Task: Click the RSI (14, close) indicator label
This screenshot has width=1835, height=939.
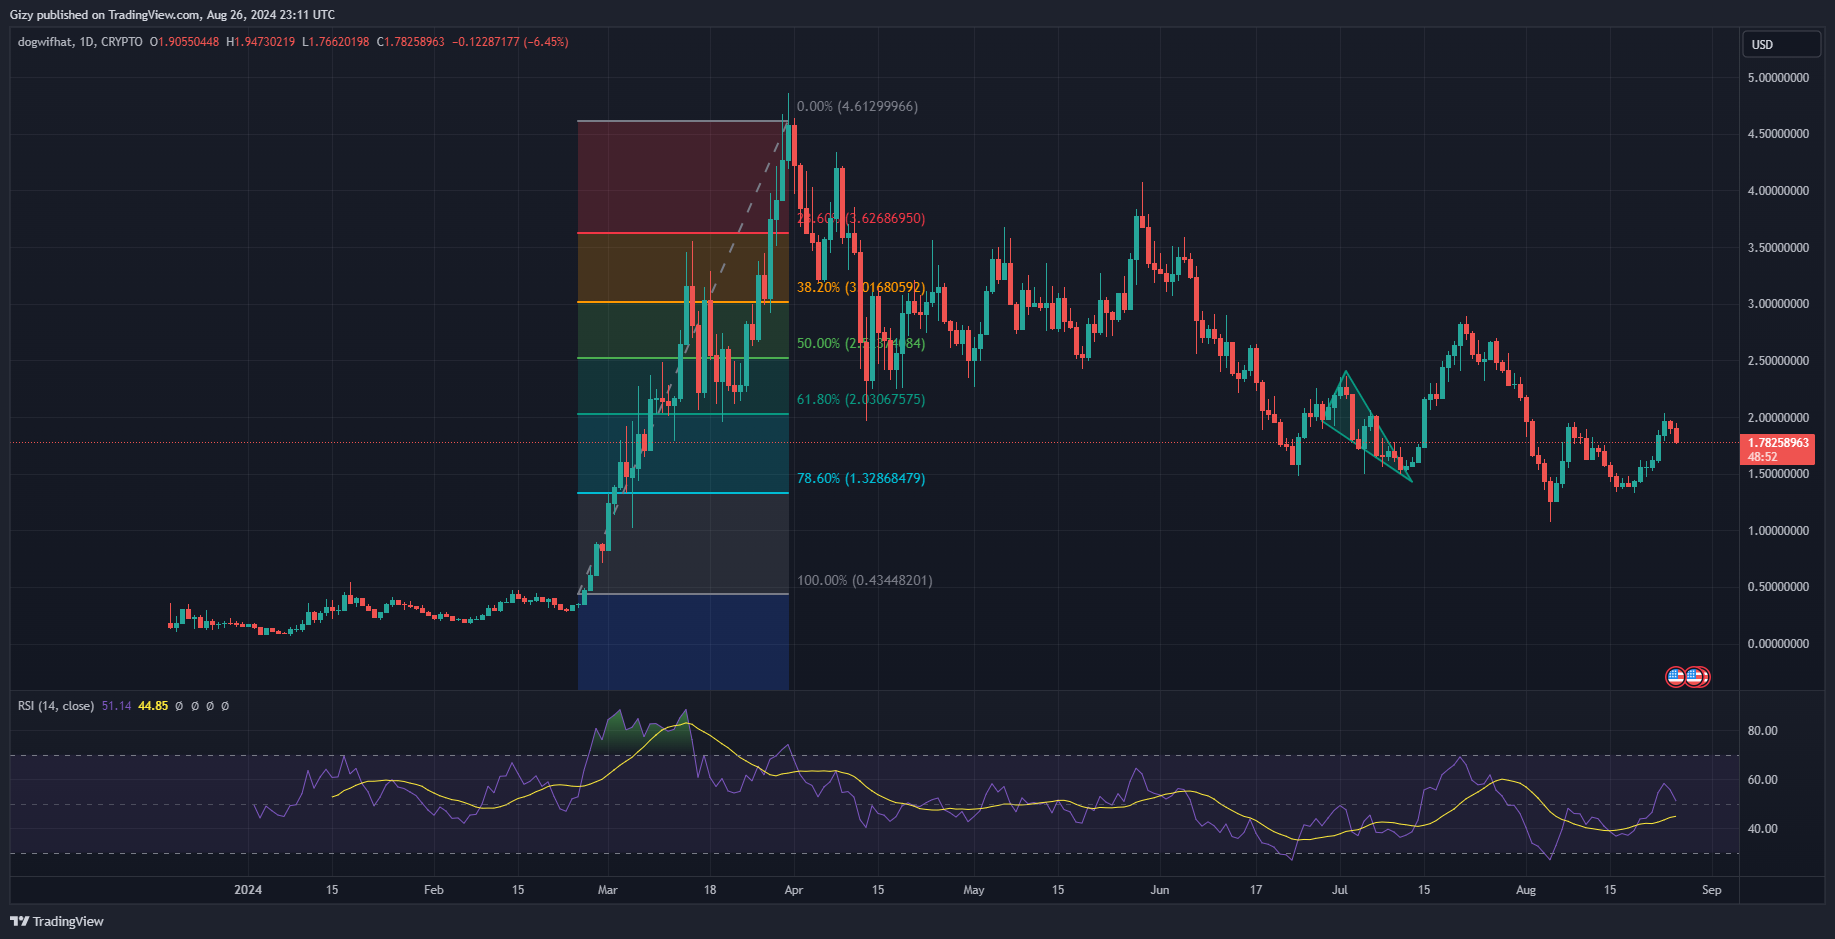Action: tap(56, 706)
